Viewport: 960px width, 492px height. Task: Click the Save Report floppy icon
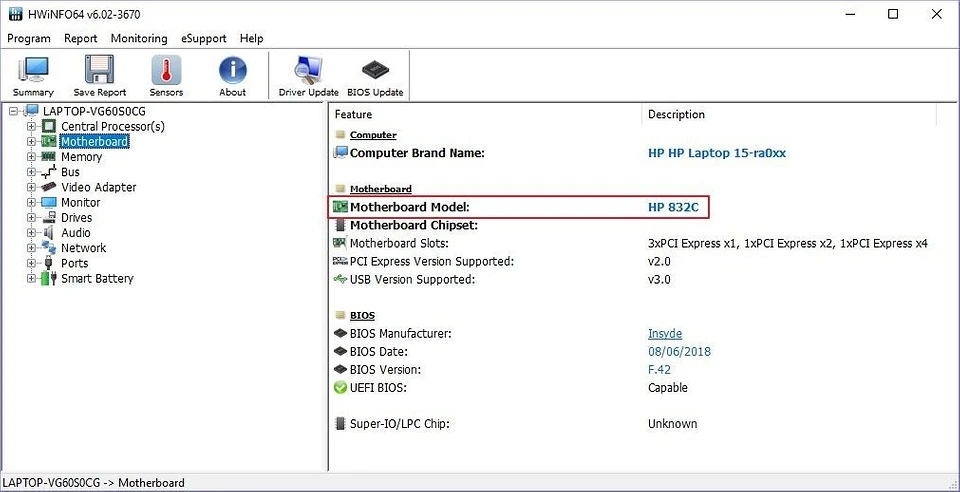tap(99, 76)
